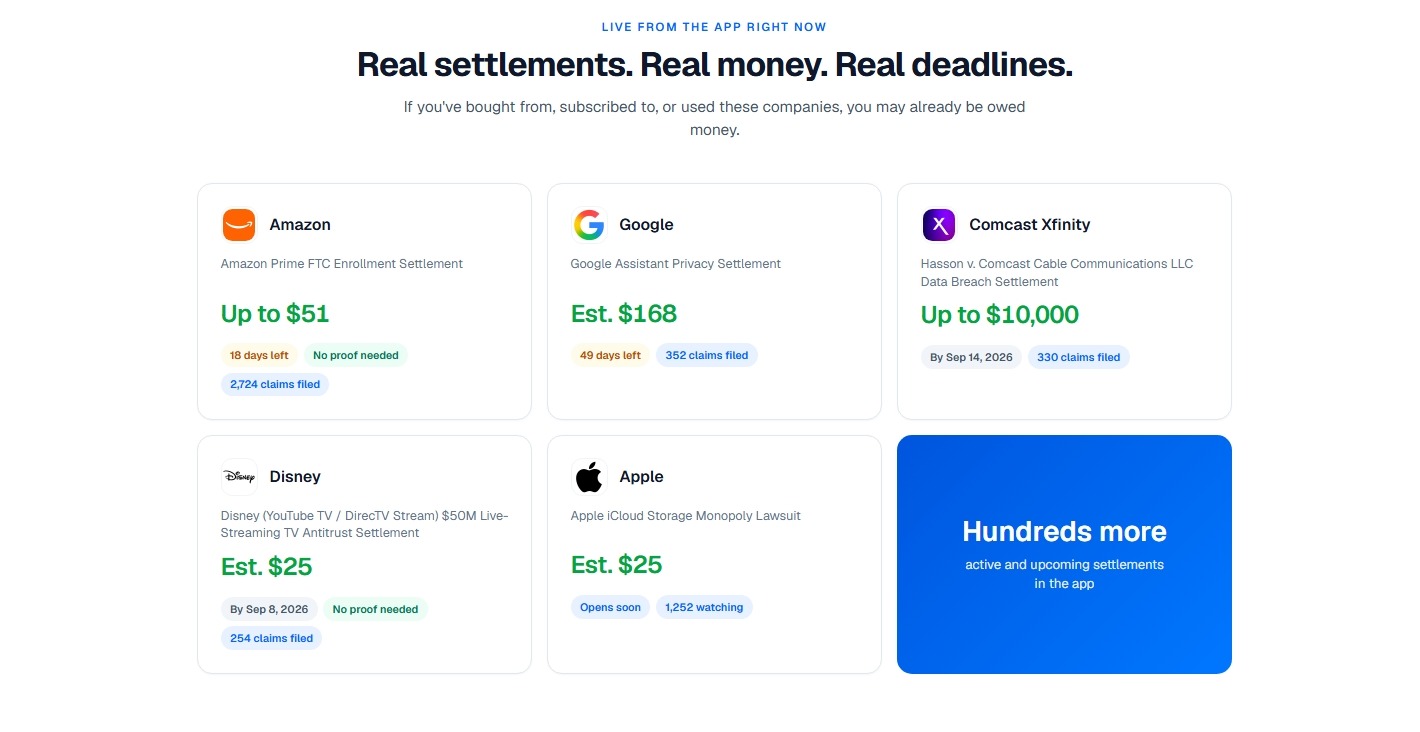Click Disney's No proof needed badge
This screenshot has width=1420, height=732.
[375, 609]
